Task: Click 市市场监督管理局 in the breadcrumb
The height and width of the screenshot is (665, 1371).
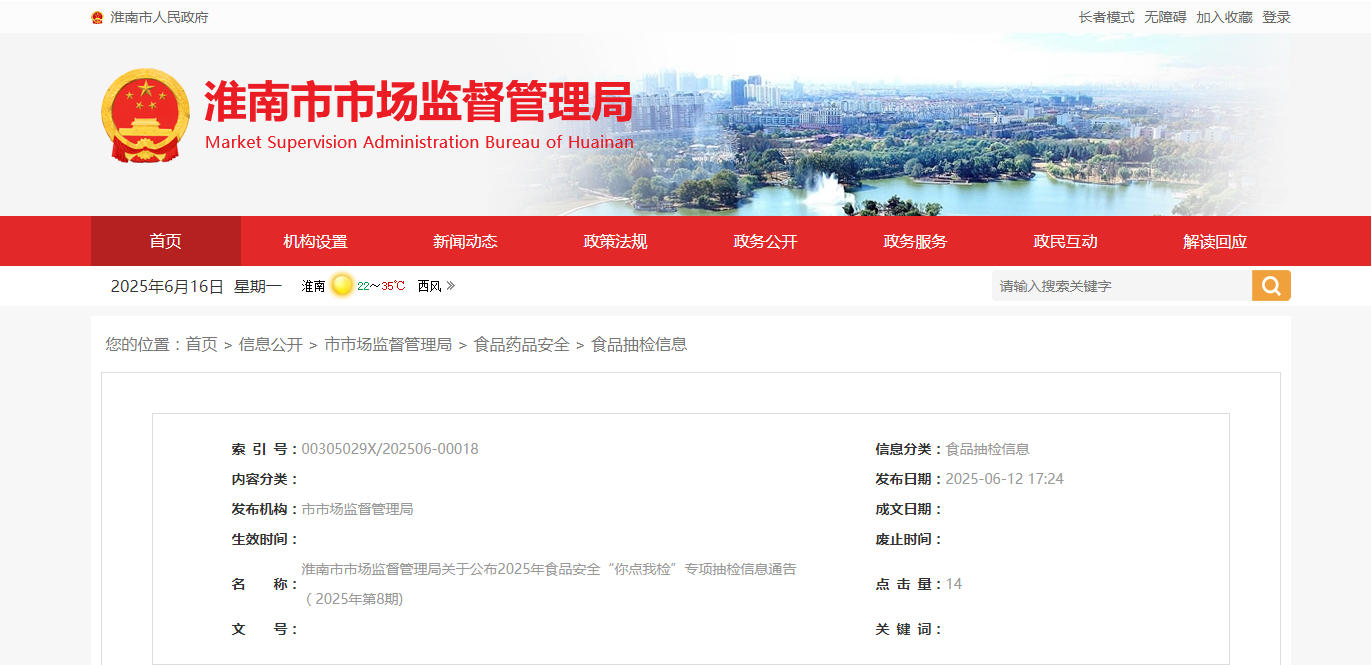Action: 388,344
